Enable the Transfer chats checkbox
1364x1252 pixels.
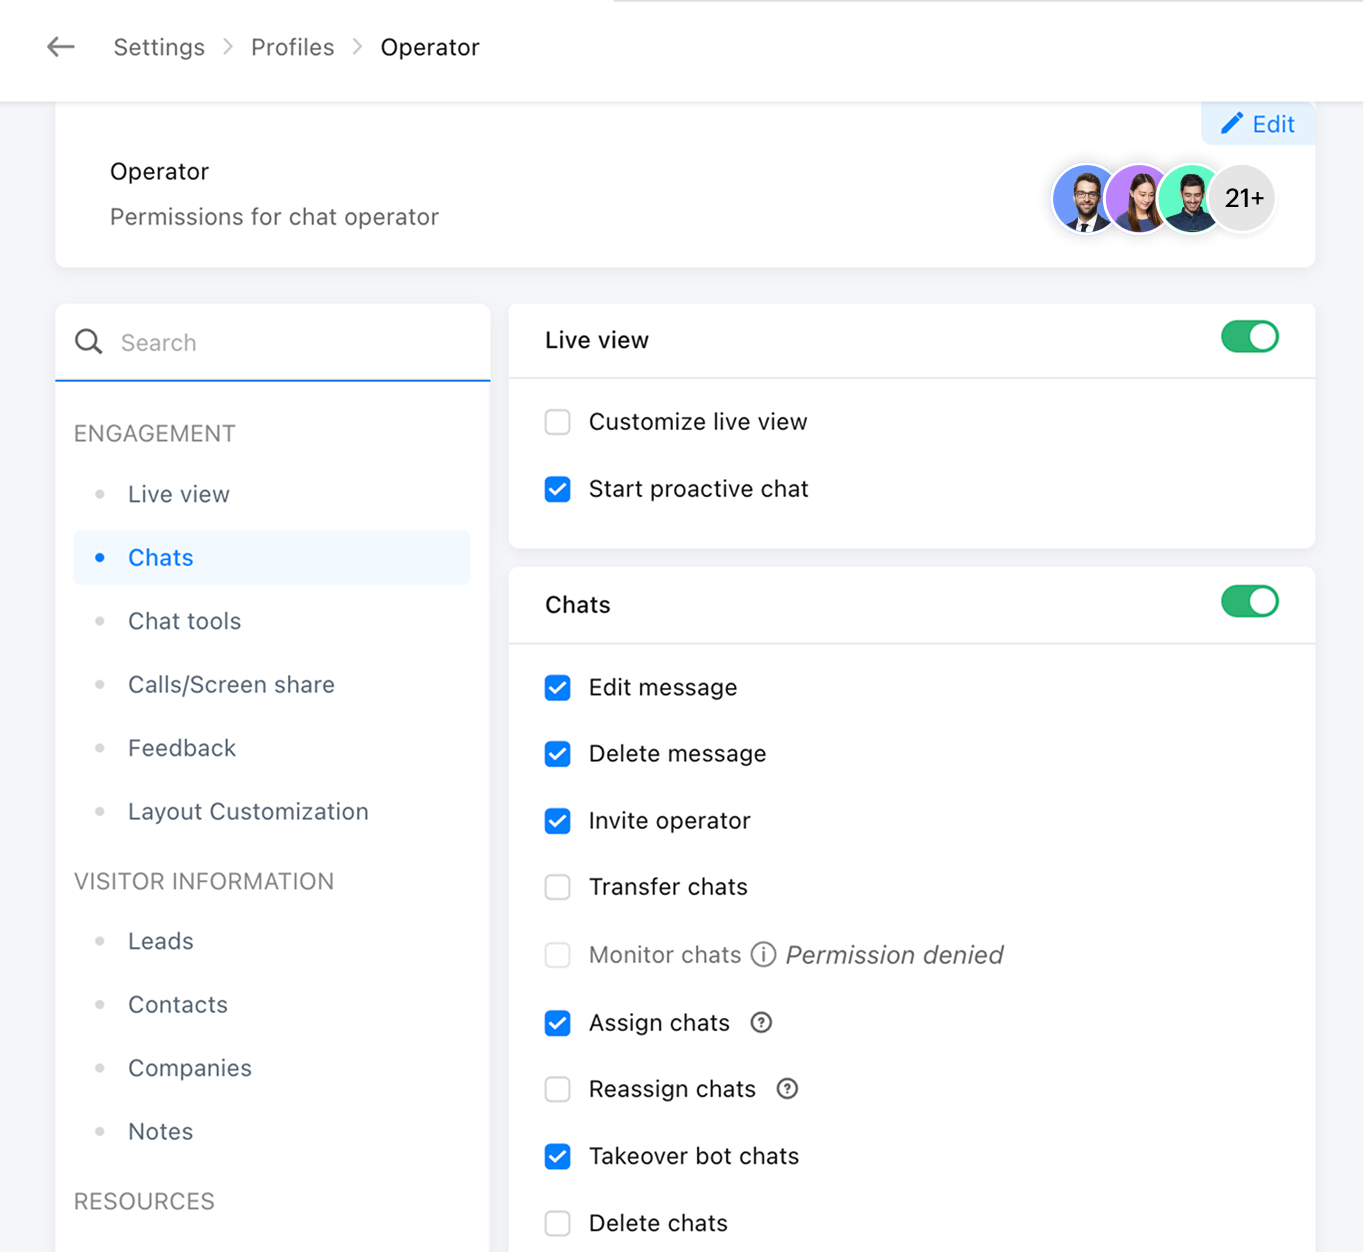(557, 887)
